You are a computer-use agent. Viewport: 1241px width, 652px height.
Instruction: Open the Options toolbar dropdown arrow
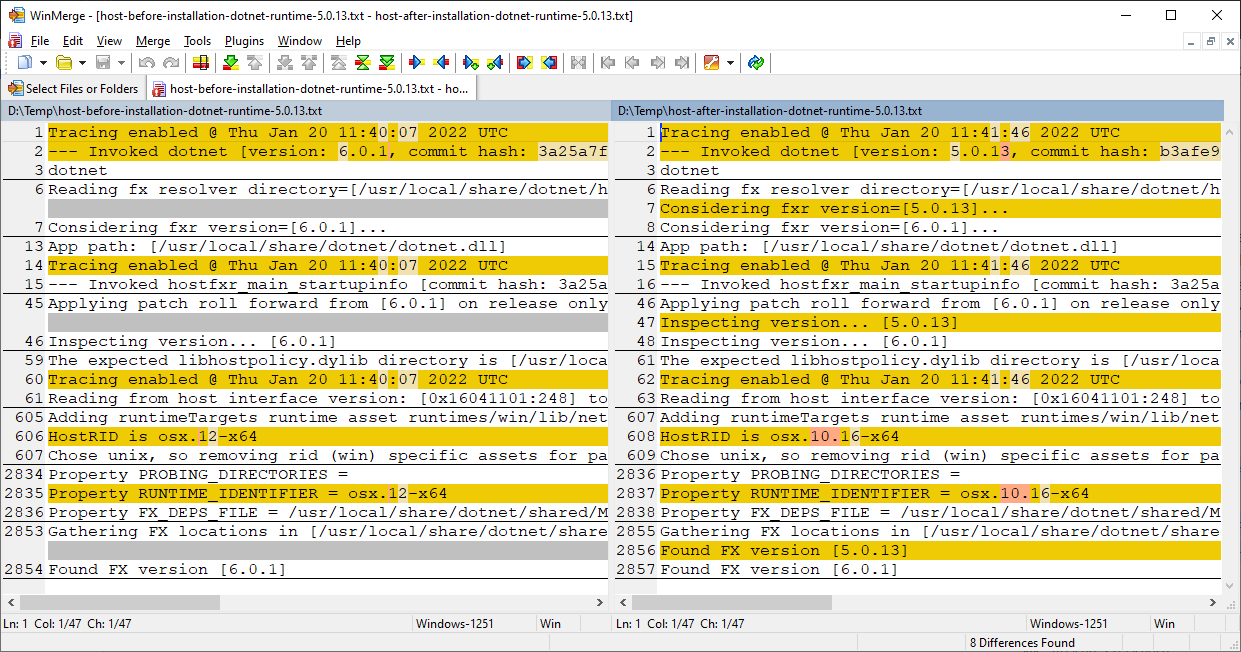pos(730,62)
